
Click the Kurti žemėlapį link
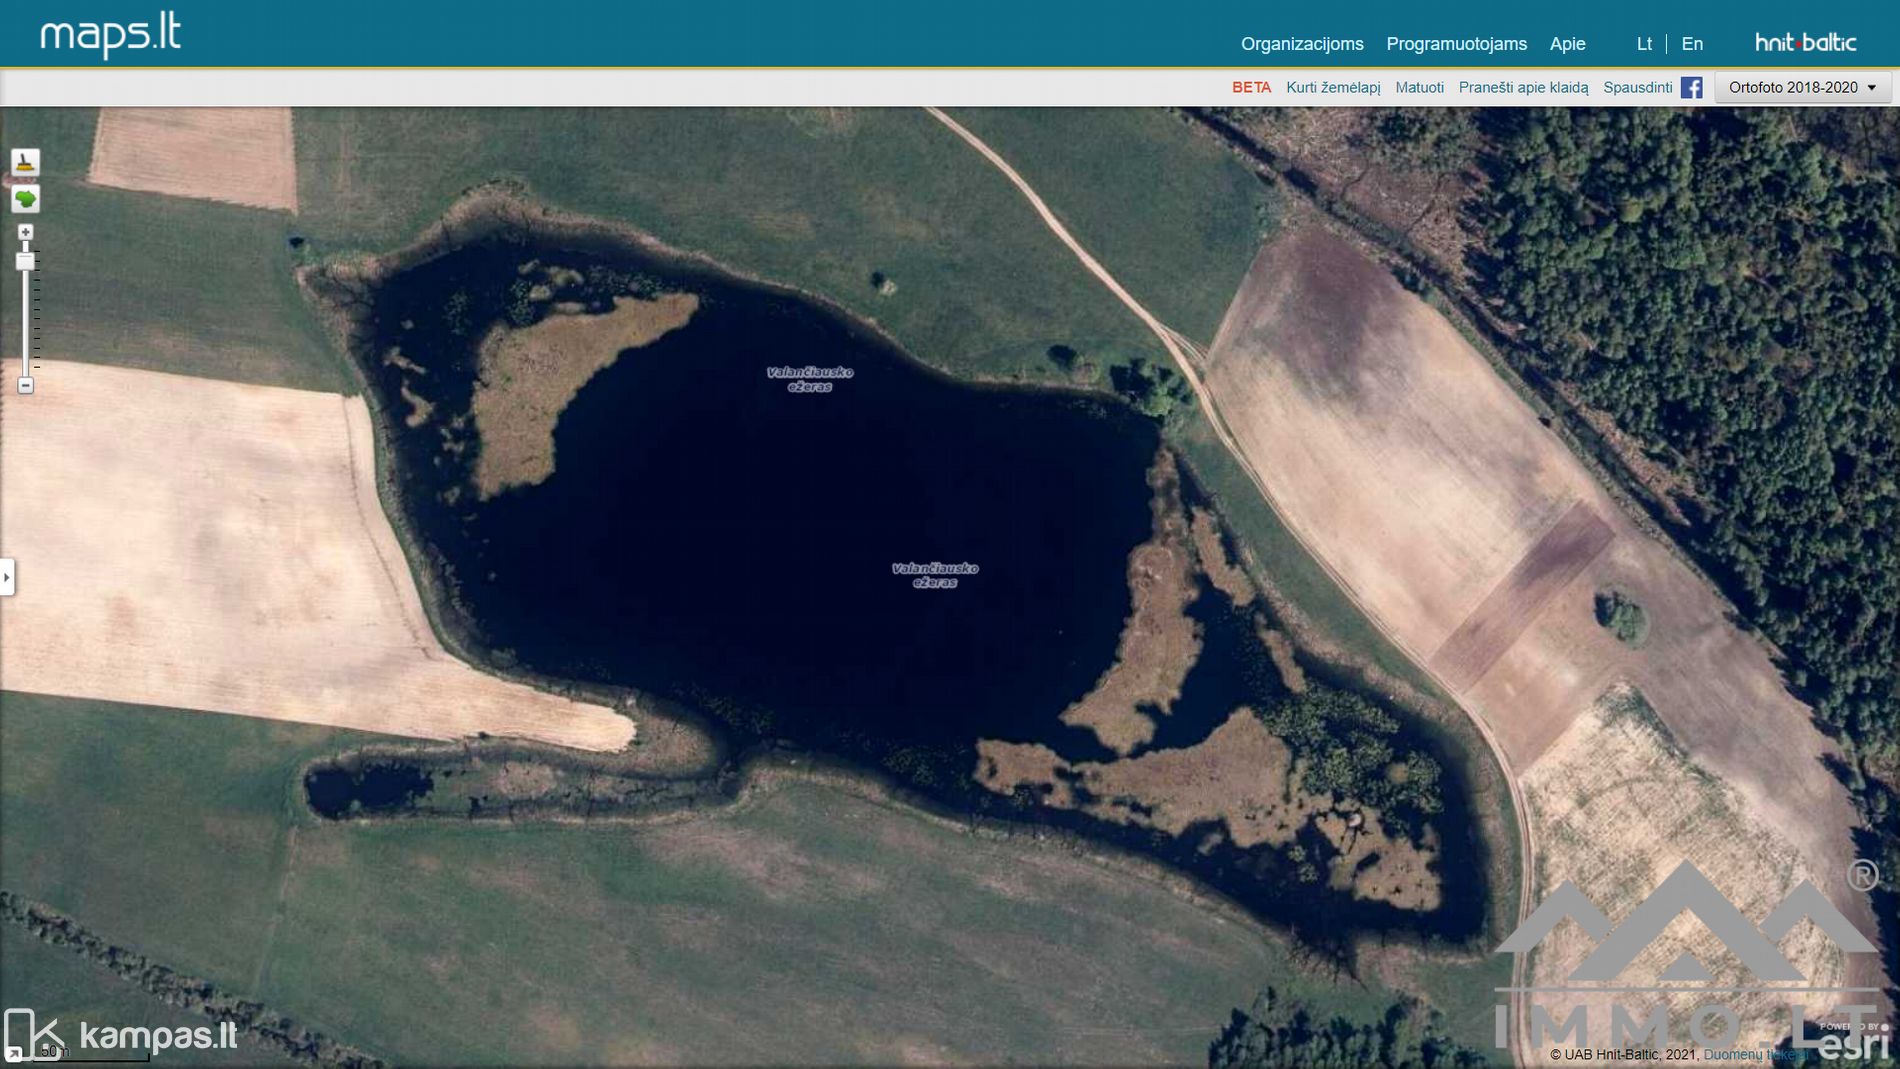click(x=1333, y=88)
